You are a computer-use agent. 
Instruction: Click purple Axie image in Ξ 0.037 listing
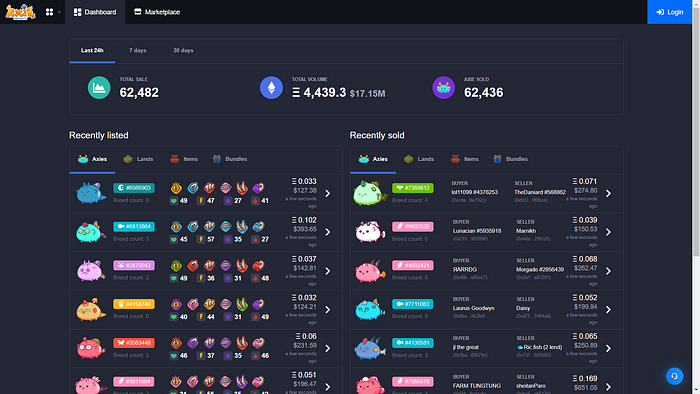tap(91, 271)
